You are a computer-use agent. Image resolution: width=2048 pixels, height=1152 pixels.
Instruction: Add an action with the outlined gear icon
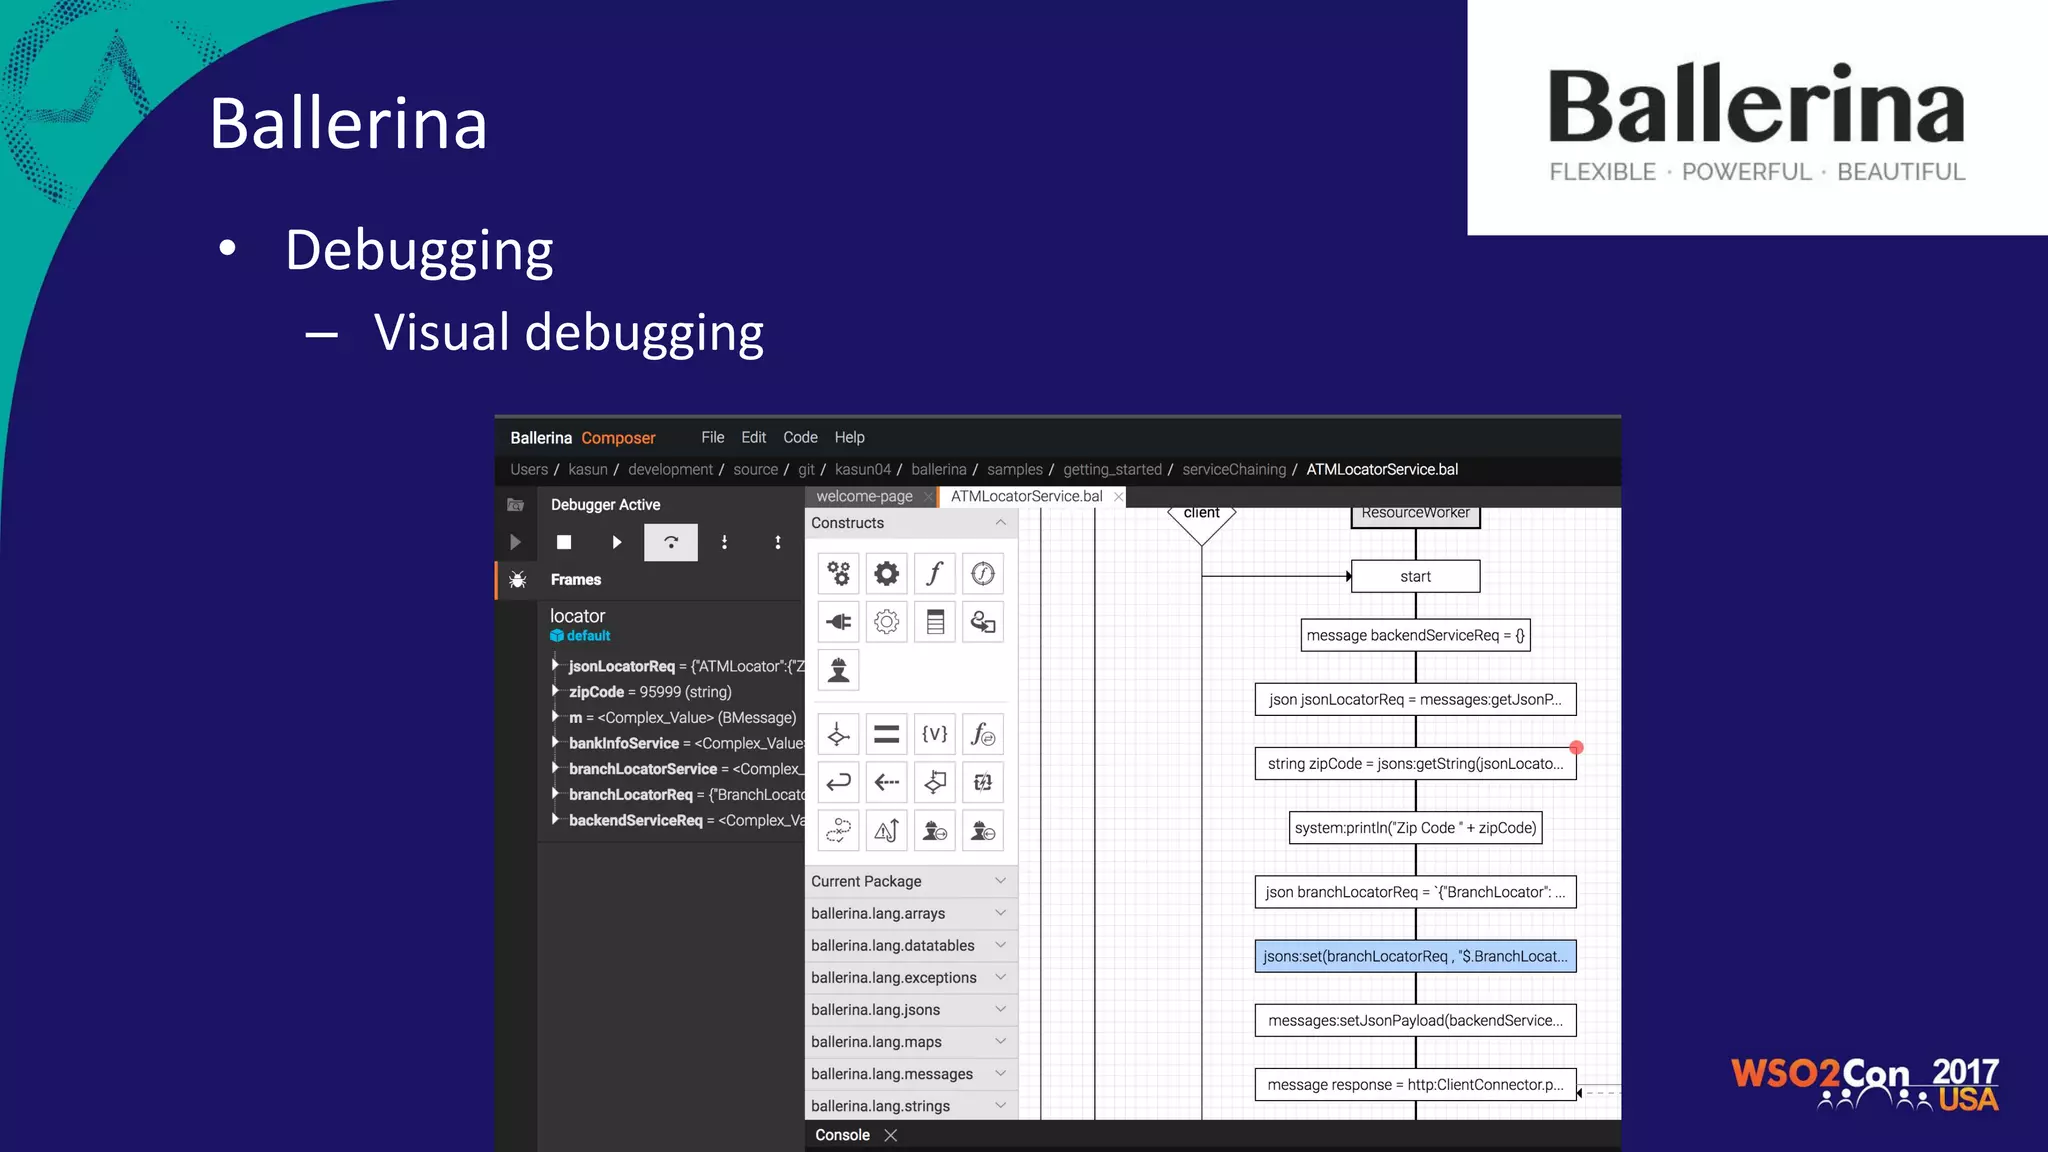pyautogui.click(x=887, y=622)
